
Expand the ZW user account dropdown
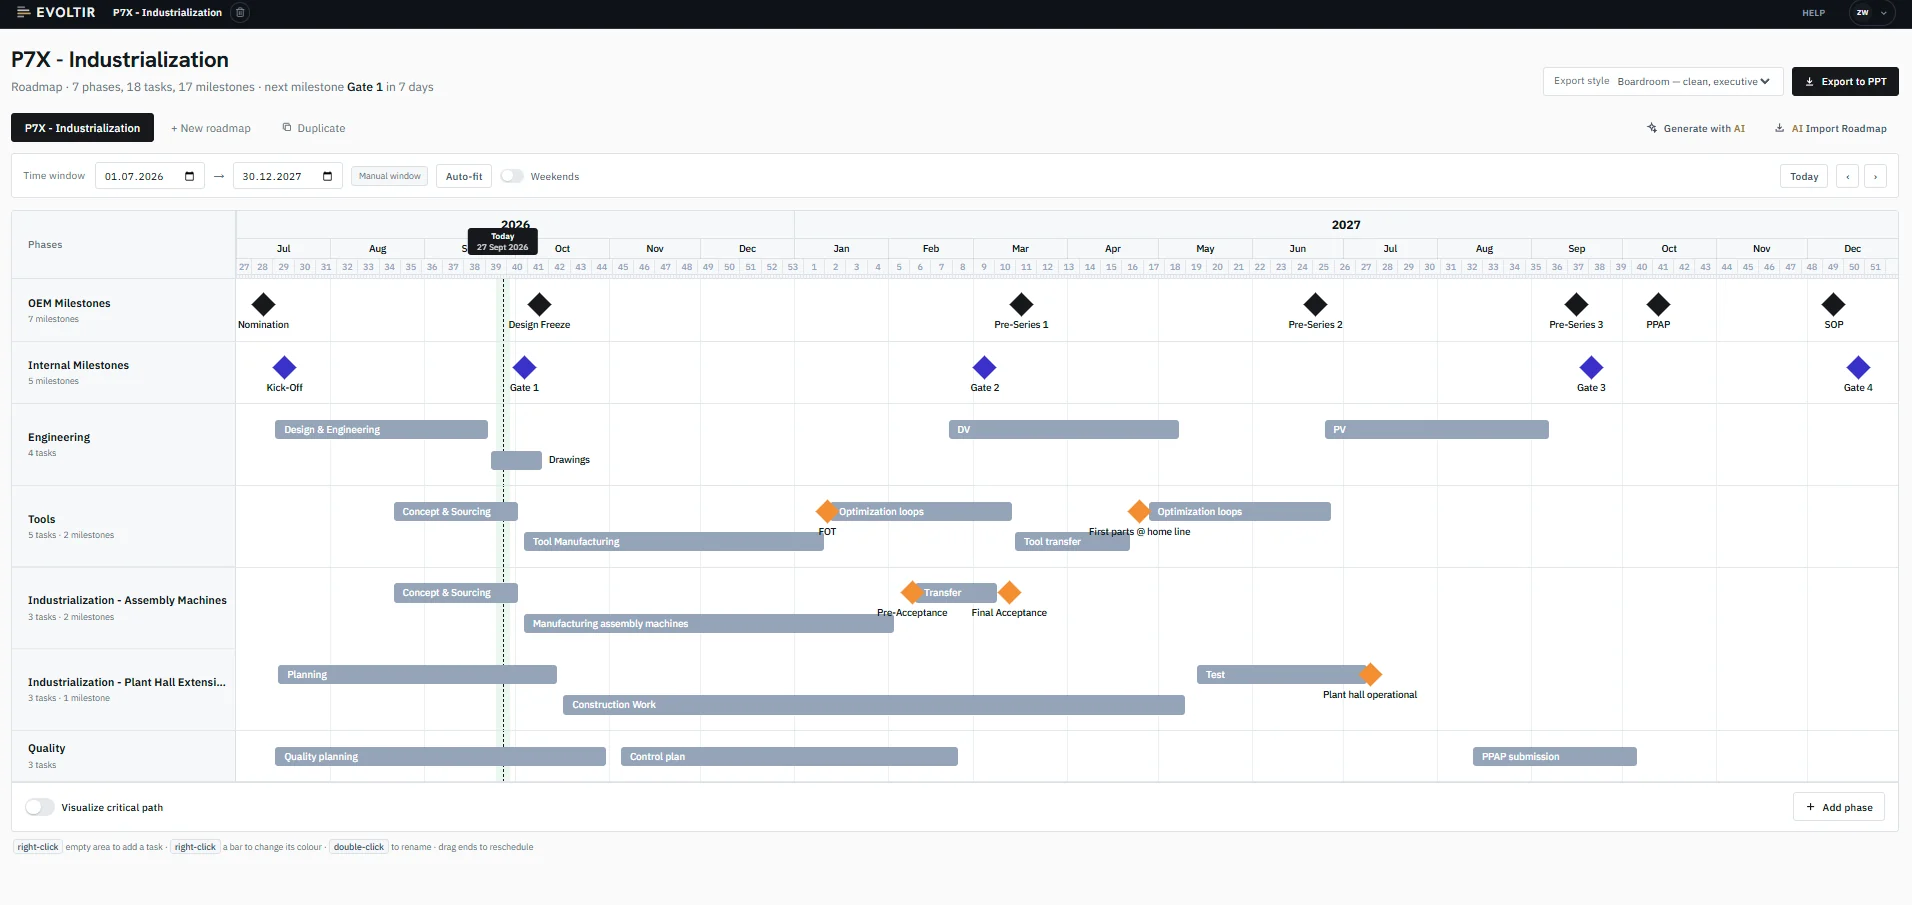point(1871,13)
